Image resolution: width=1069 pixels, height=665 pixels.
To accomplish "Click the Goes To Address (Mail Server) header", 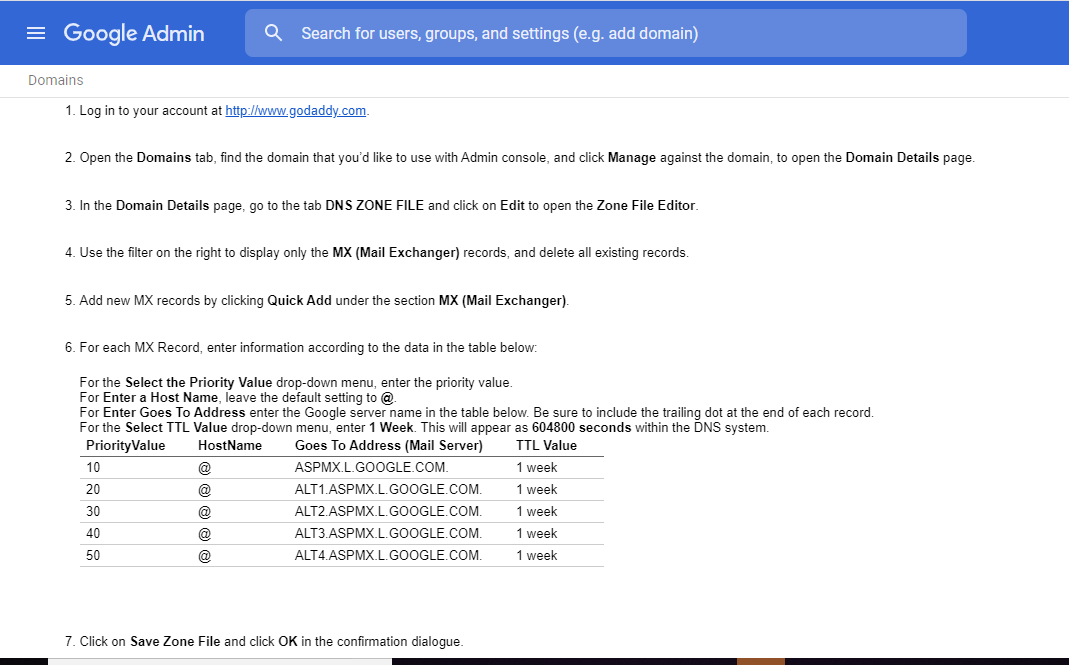I will coord(389,445).
